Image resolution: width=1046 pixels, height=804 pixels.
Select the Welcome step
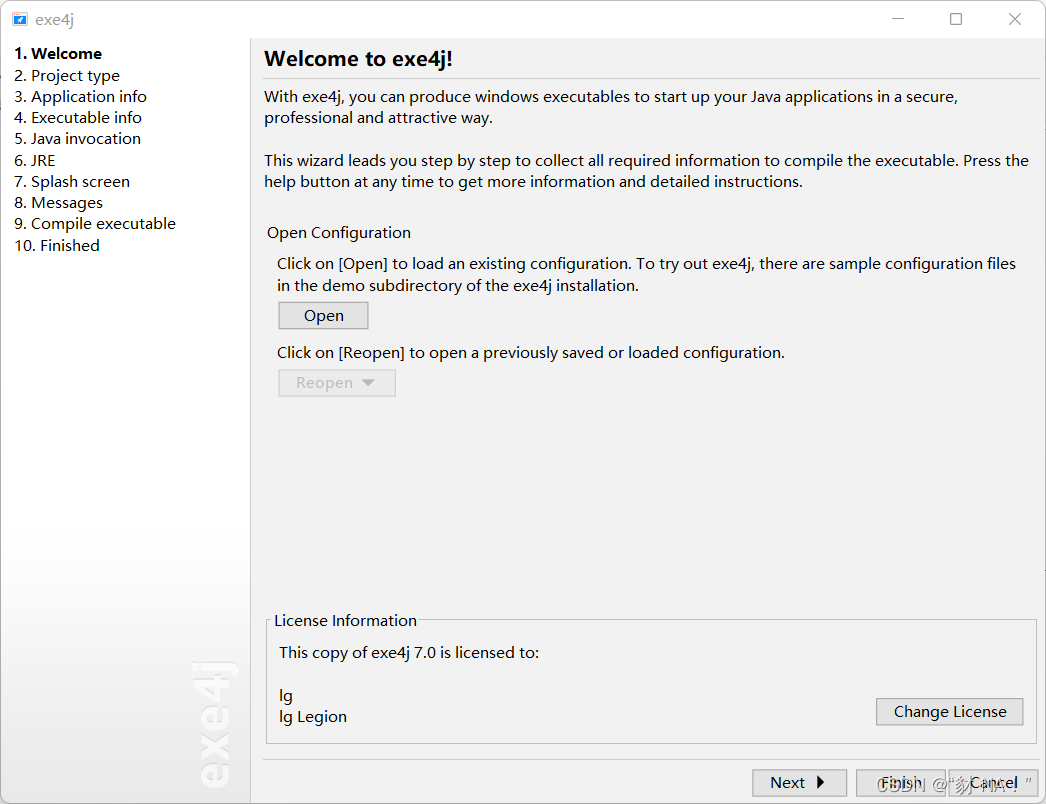58,53
